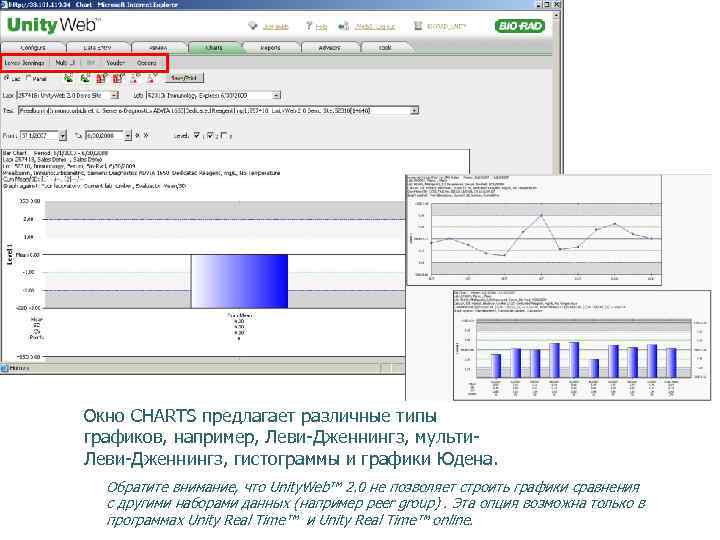Click the logout arrow icon
The image size is (720, 540).
343,26
